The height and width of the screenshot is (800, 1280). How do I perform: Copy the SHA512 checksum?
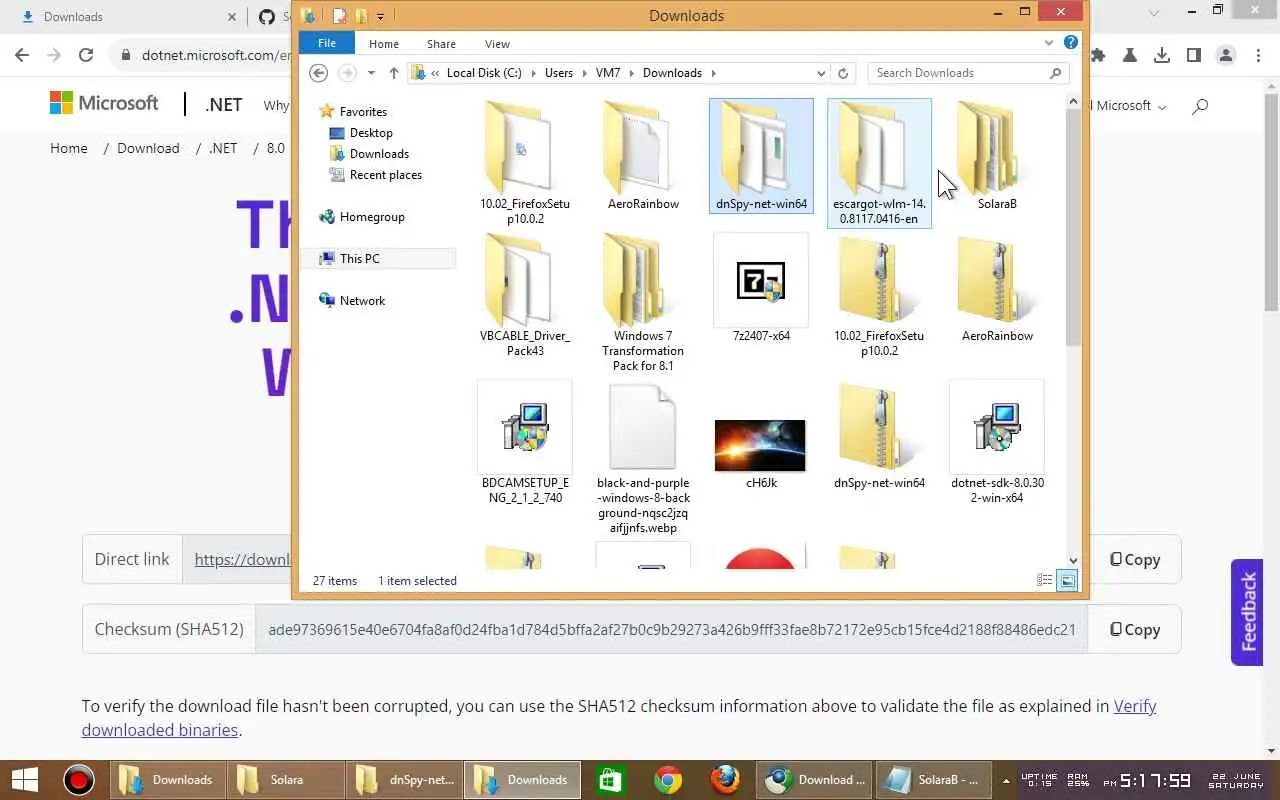click(1135, 630)
